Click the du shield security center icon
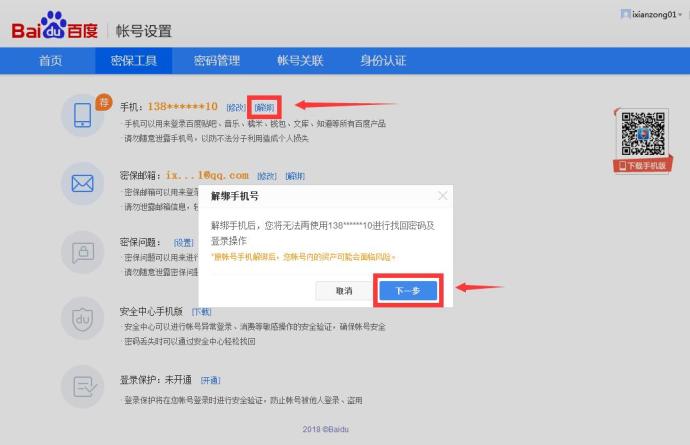Screen dimensions: 690x445 [82, 318]
